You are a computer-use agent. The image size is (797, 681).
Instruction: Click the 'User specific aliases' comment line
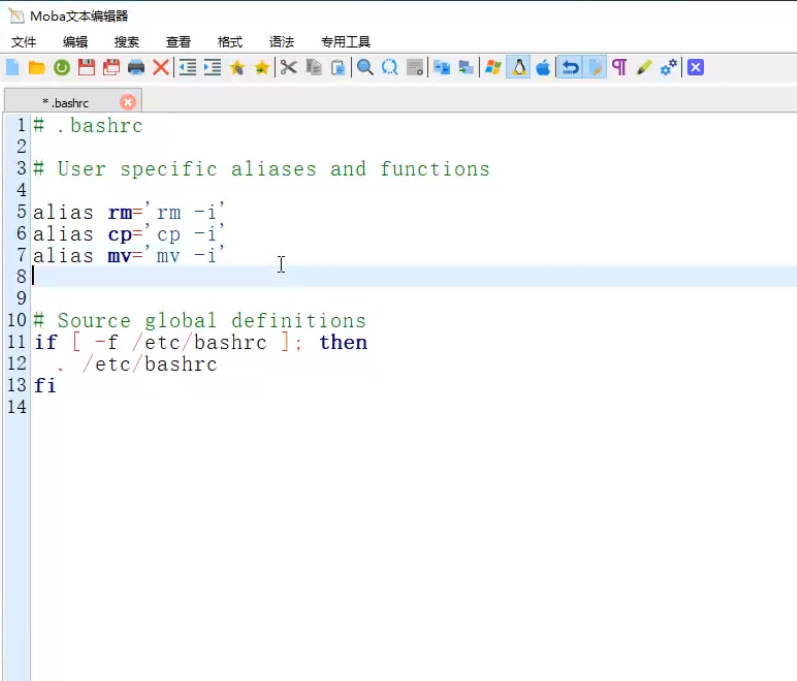[262, 169]
